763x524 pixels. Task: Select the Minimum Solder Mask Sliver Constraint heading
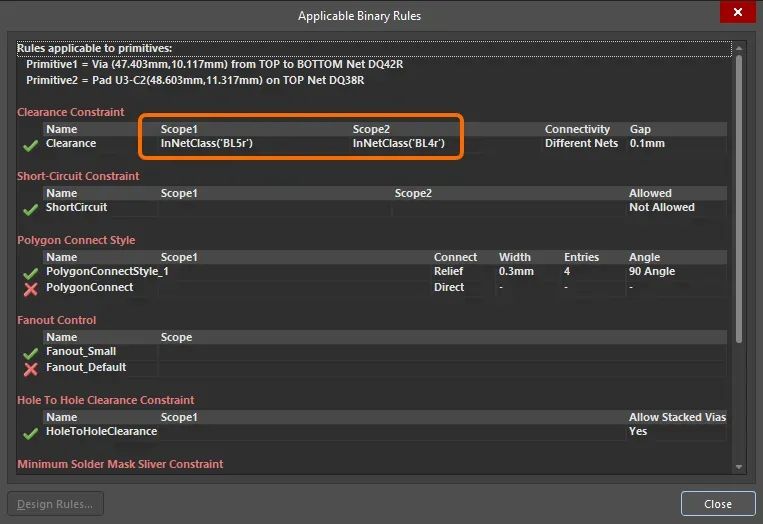point(120,464)
